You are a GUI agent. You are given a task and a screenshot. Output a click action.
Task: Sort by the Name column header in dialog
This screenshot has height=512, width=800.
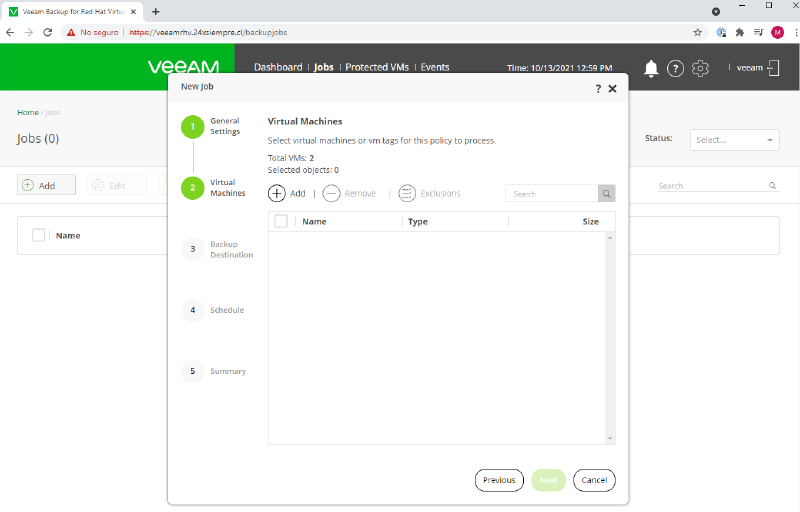[x=314, y=222]
